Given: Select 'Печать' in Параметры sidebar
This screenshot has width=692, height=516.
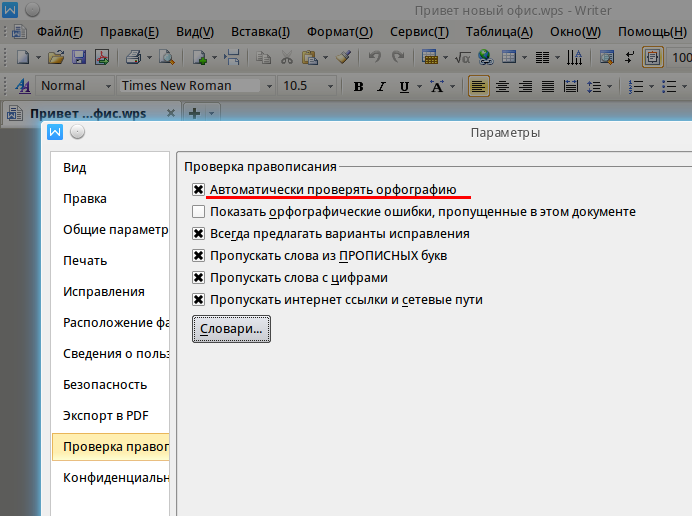Looking at the screenshot, I should (110, 260).
